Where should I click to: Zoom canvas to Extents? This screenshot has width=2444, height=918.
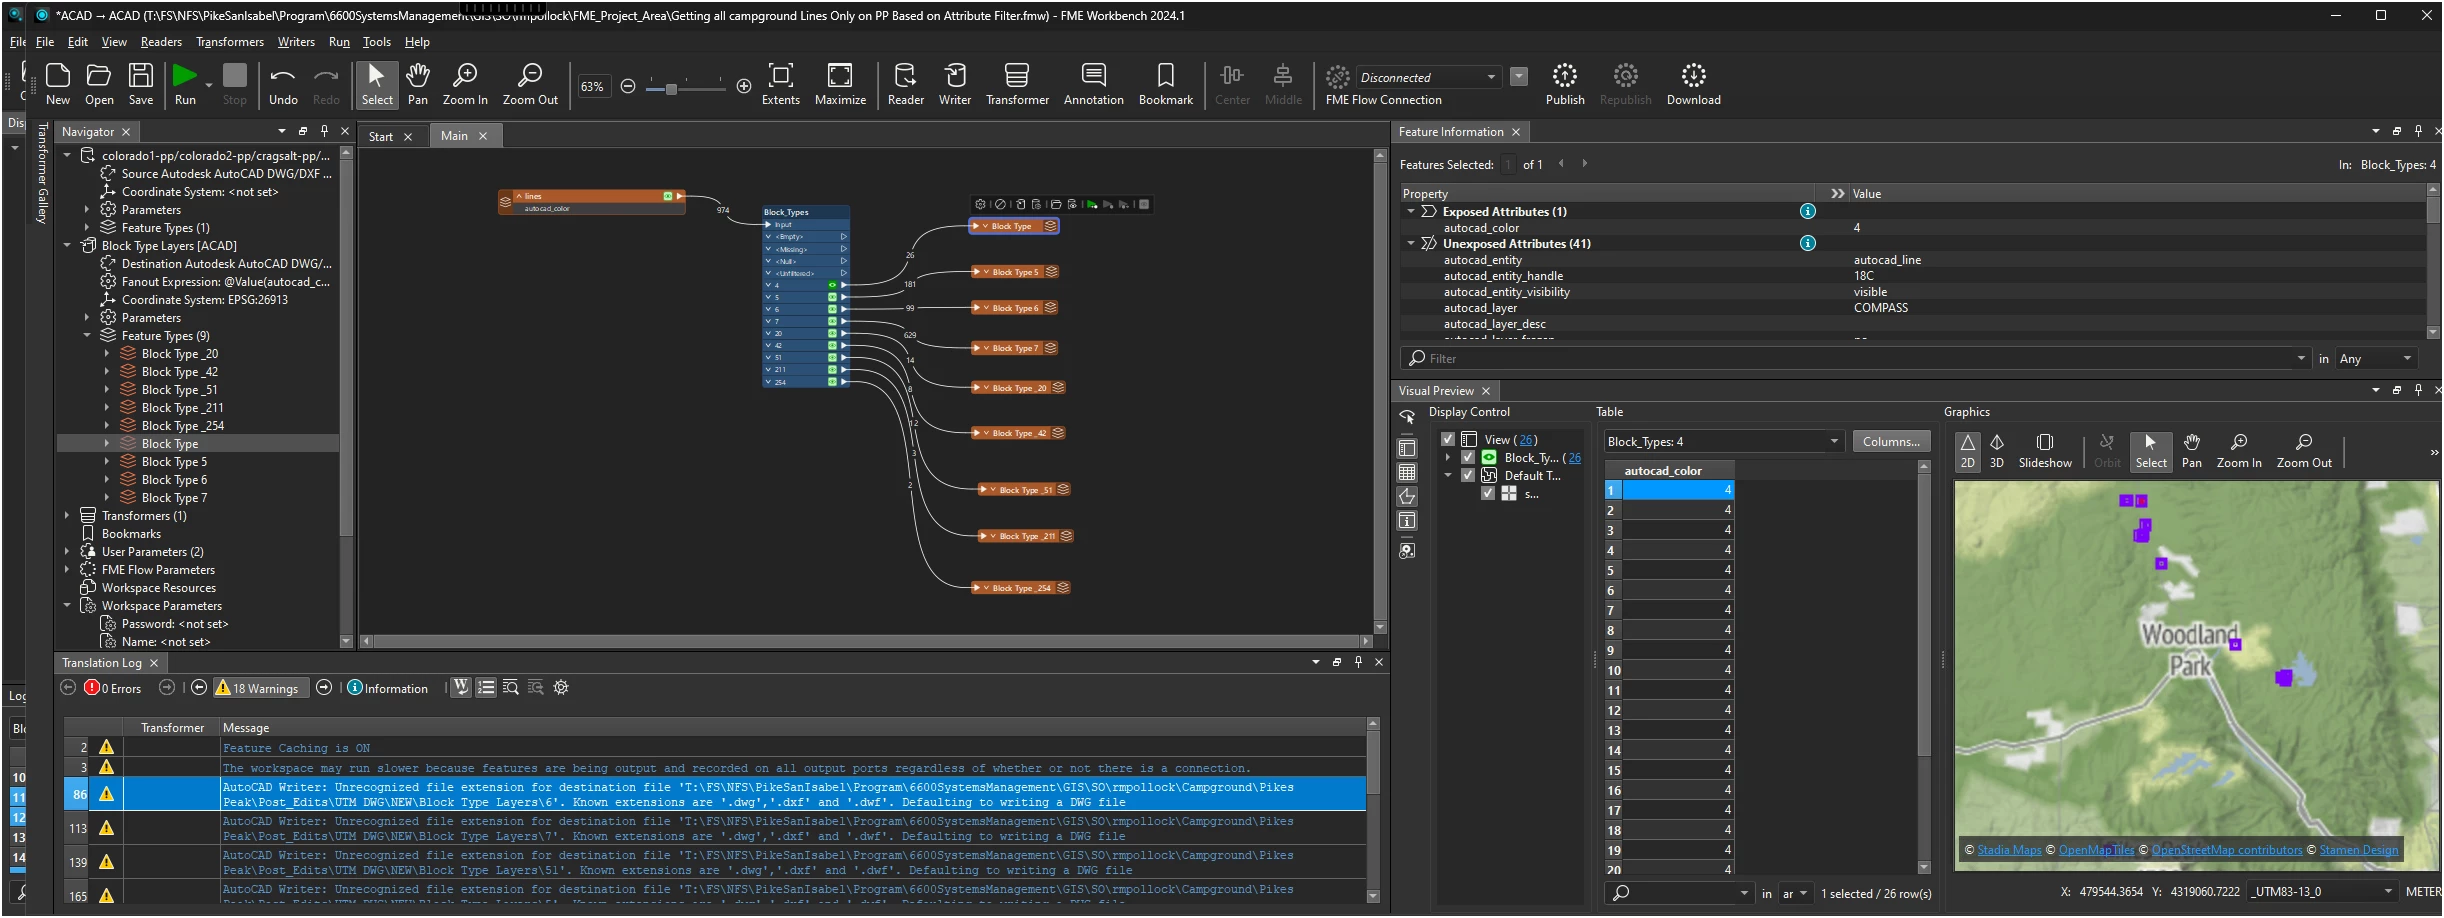[x=781, y=84]
